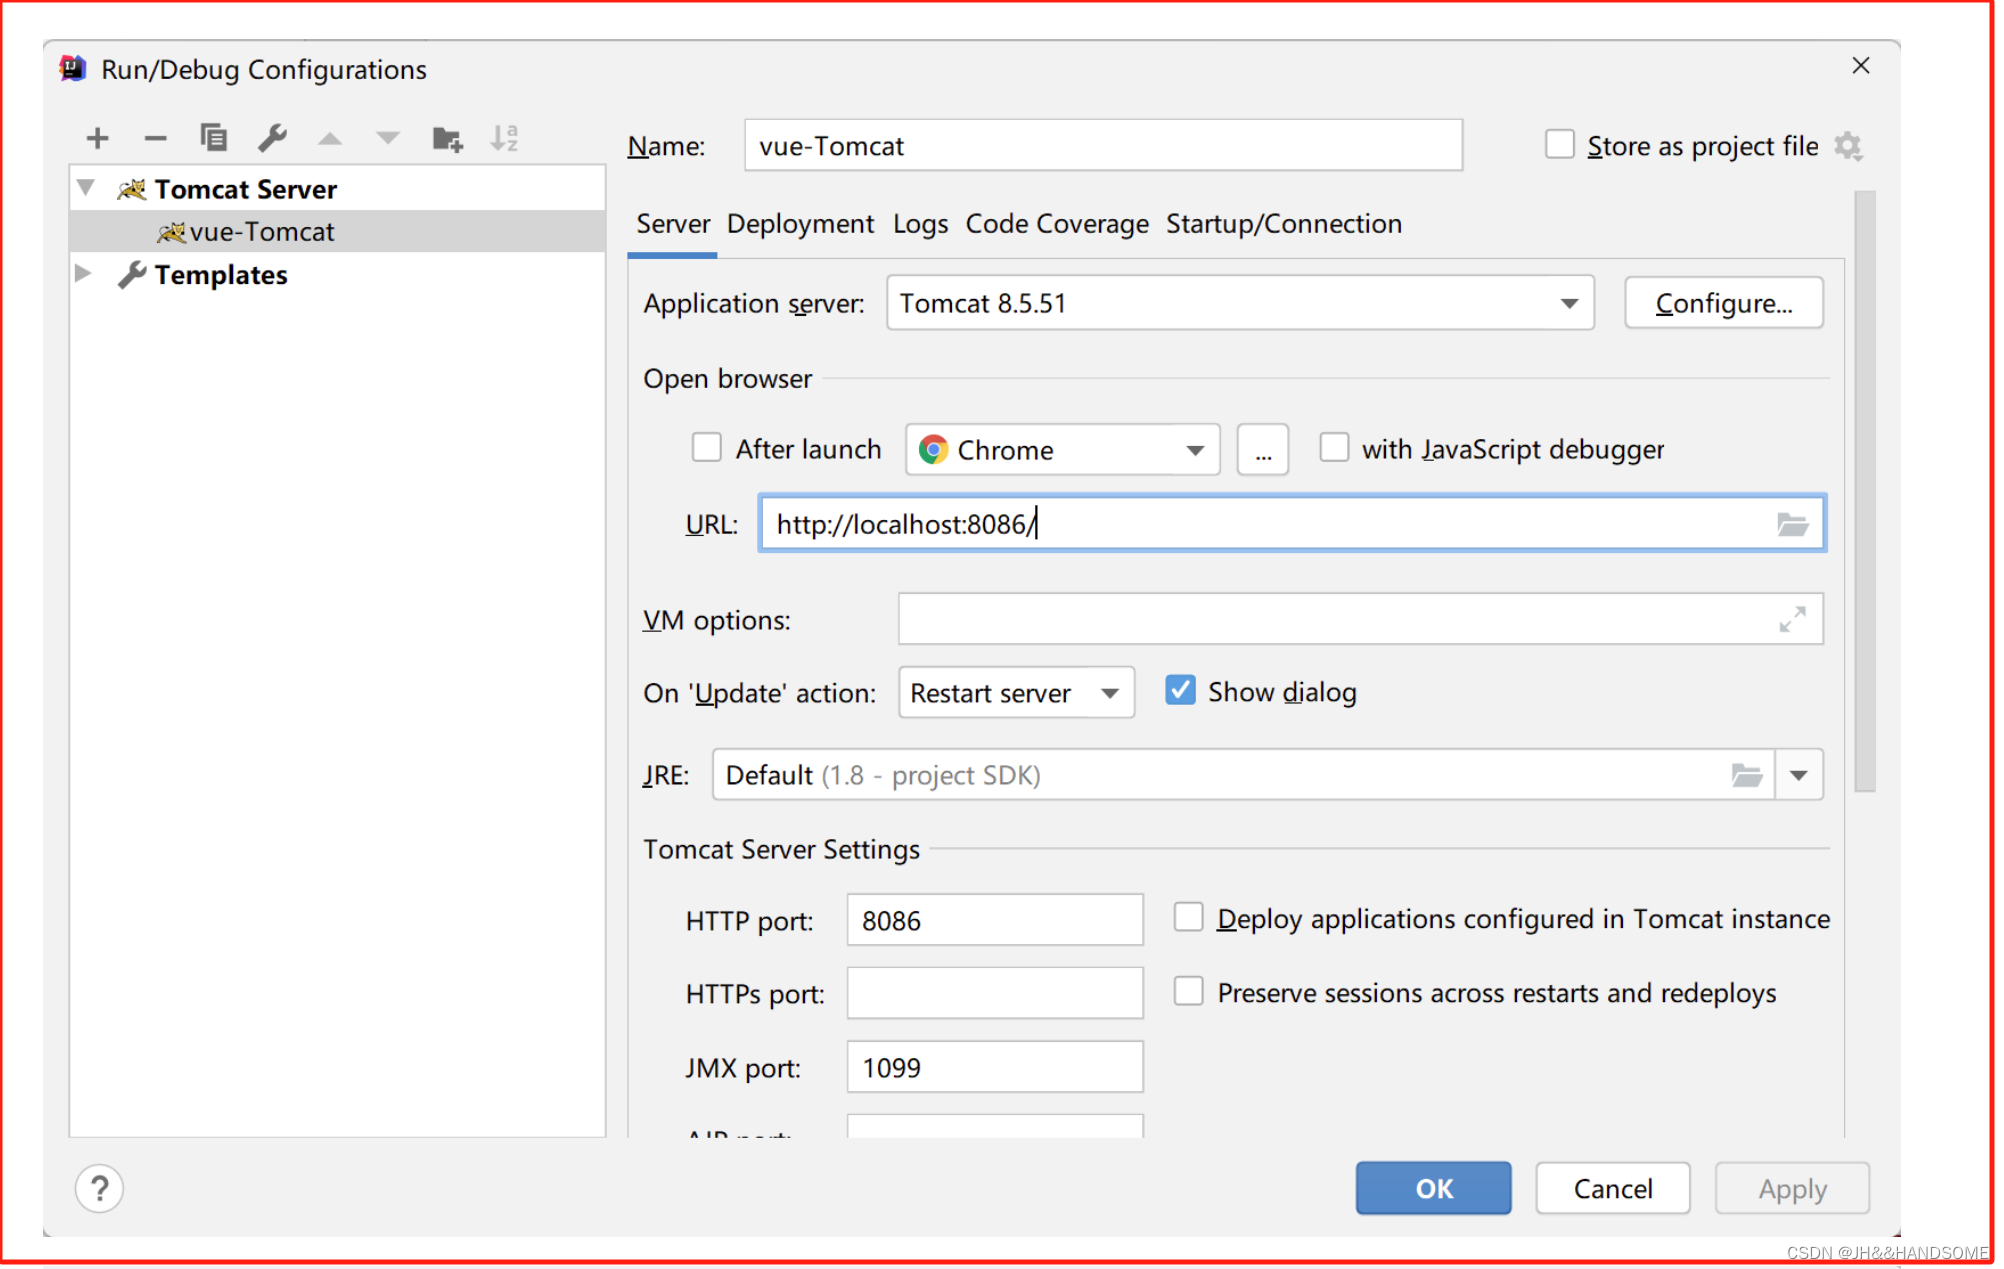This screenshot has width=2004, height=1269.
Task: Enable with JavaScript debugger
Action: [x=1333, y=448]
